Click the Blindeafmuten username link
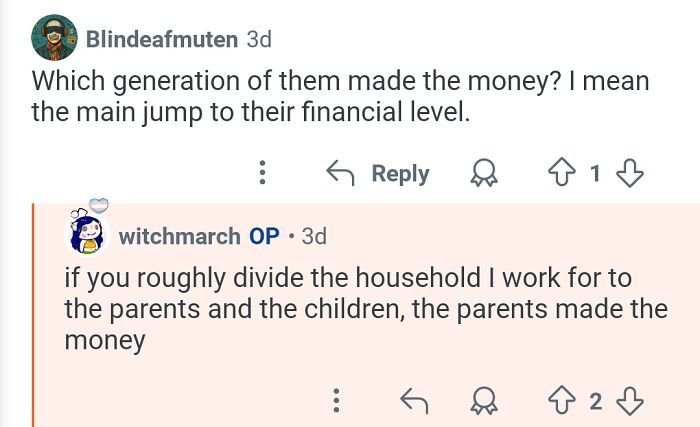700x427 pixels. [162, 39]
